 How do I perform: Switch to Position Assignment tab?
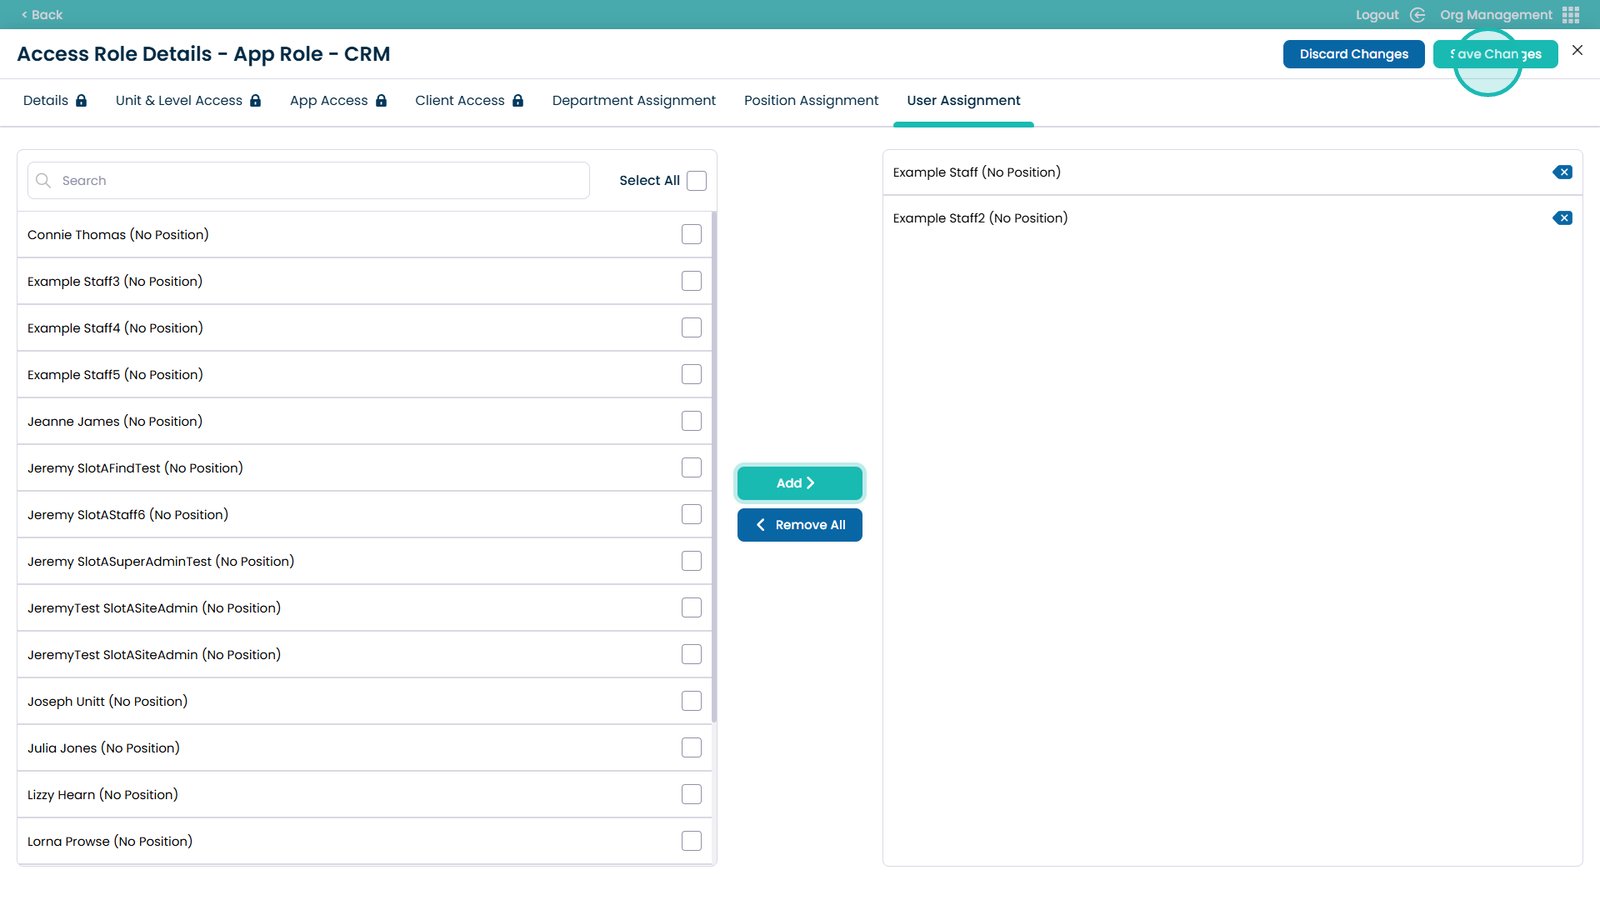pyautogui.click(x=811, y=101)
